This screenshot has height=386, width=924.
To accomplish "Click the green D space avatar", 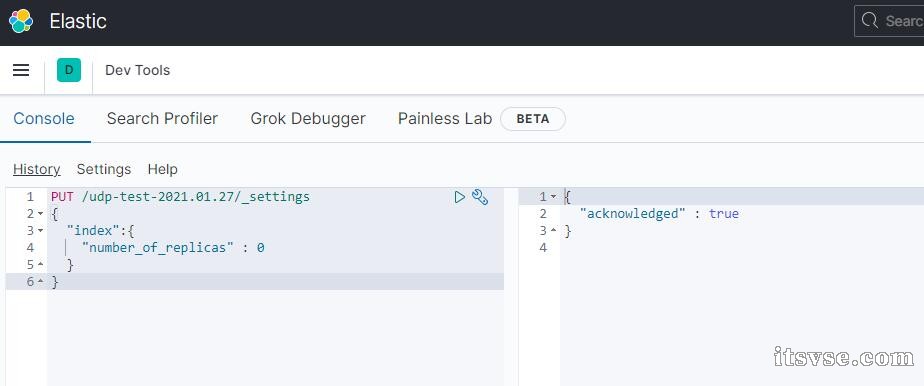I will click(69, 70).
